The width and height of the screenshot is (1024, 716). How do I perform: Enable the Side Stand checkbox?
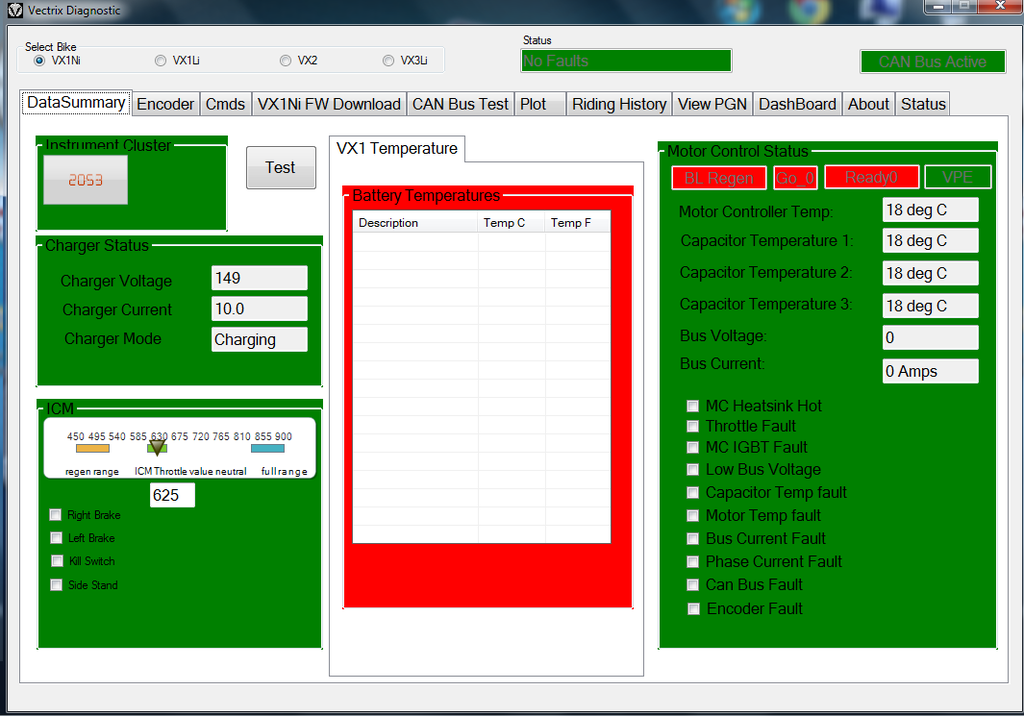click(x=56, y=585)
